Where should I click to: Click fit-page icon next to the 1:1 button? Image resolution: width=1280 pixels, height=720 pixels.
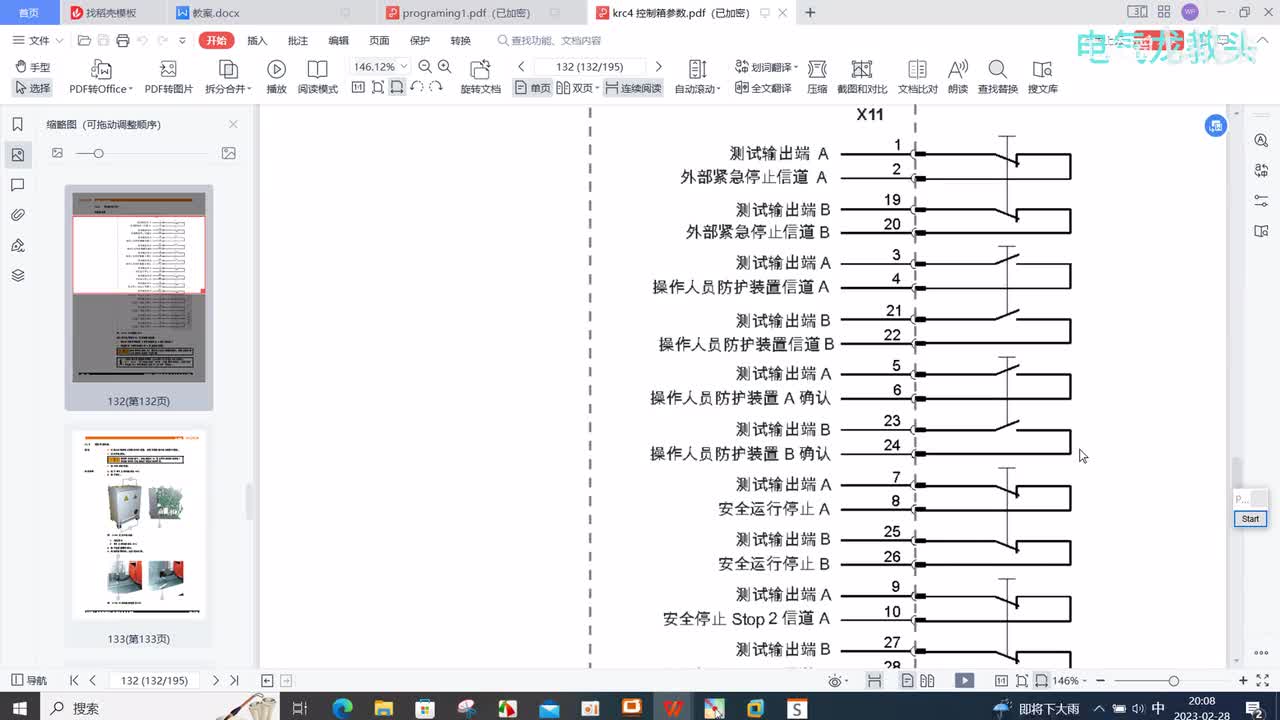pyautogui.click(x=377, y=88)
